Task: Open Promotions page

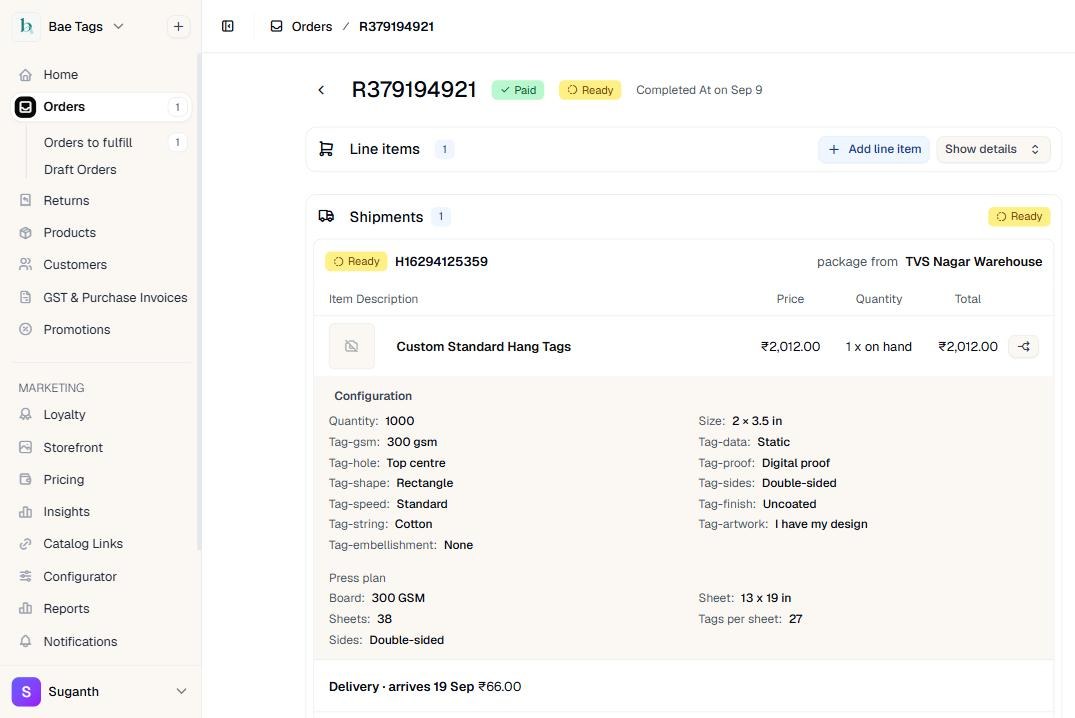Action: (77, 329)
